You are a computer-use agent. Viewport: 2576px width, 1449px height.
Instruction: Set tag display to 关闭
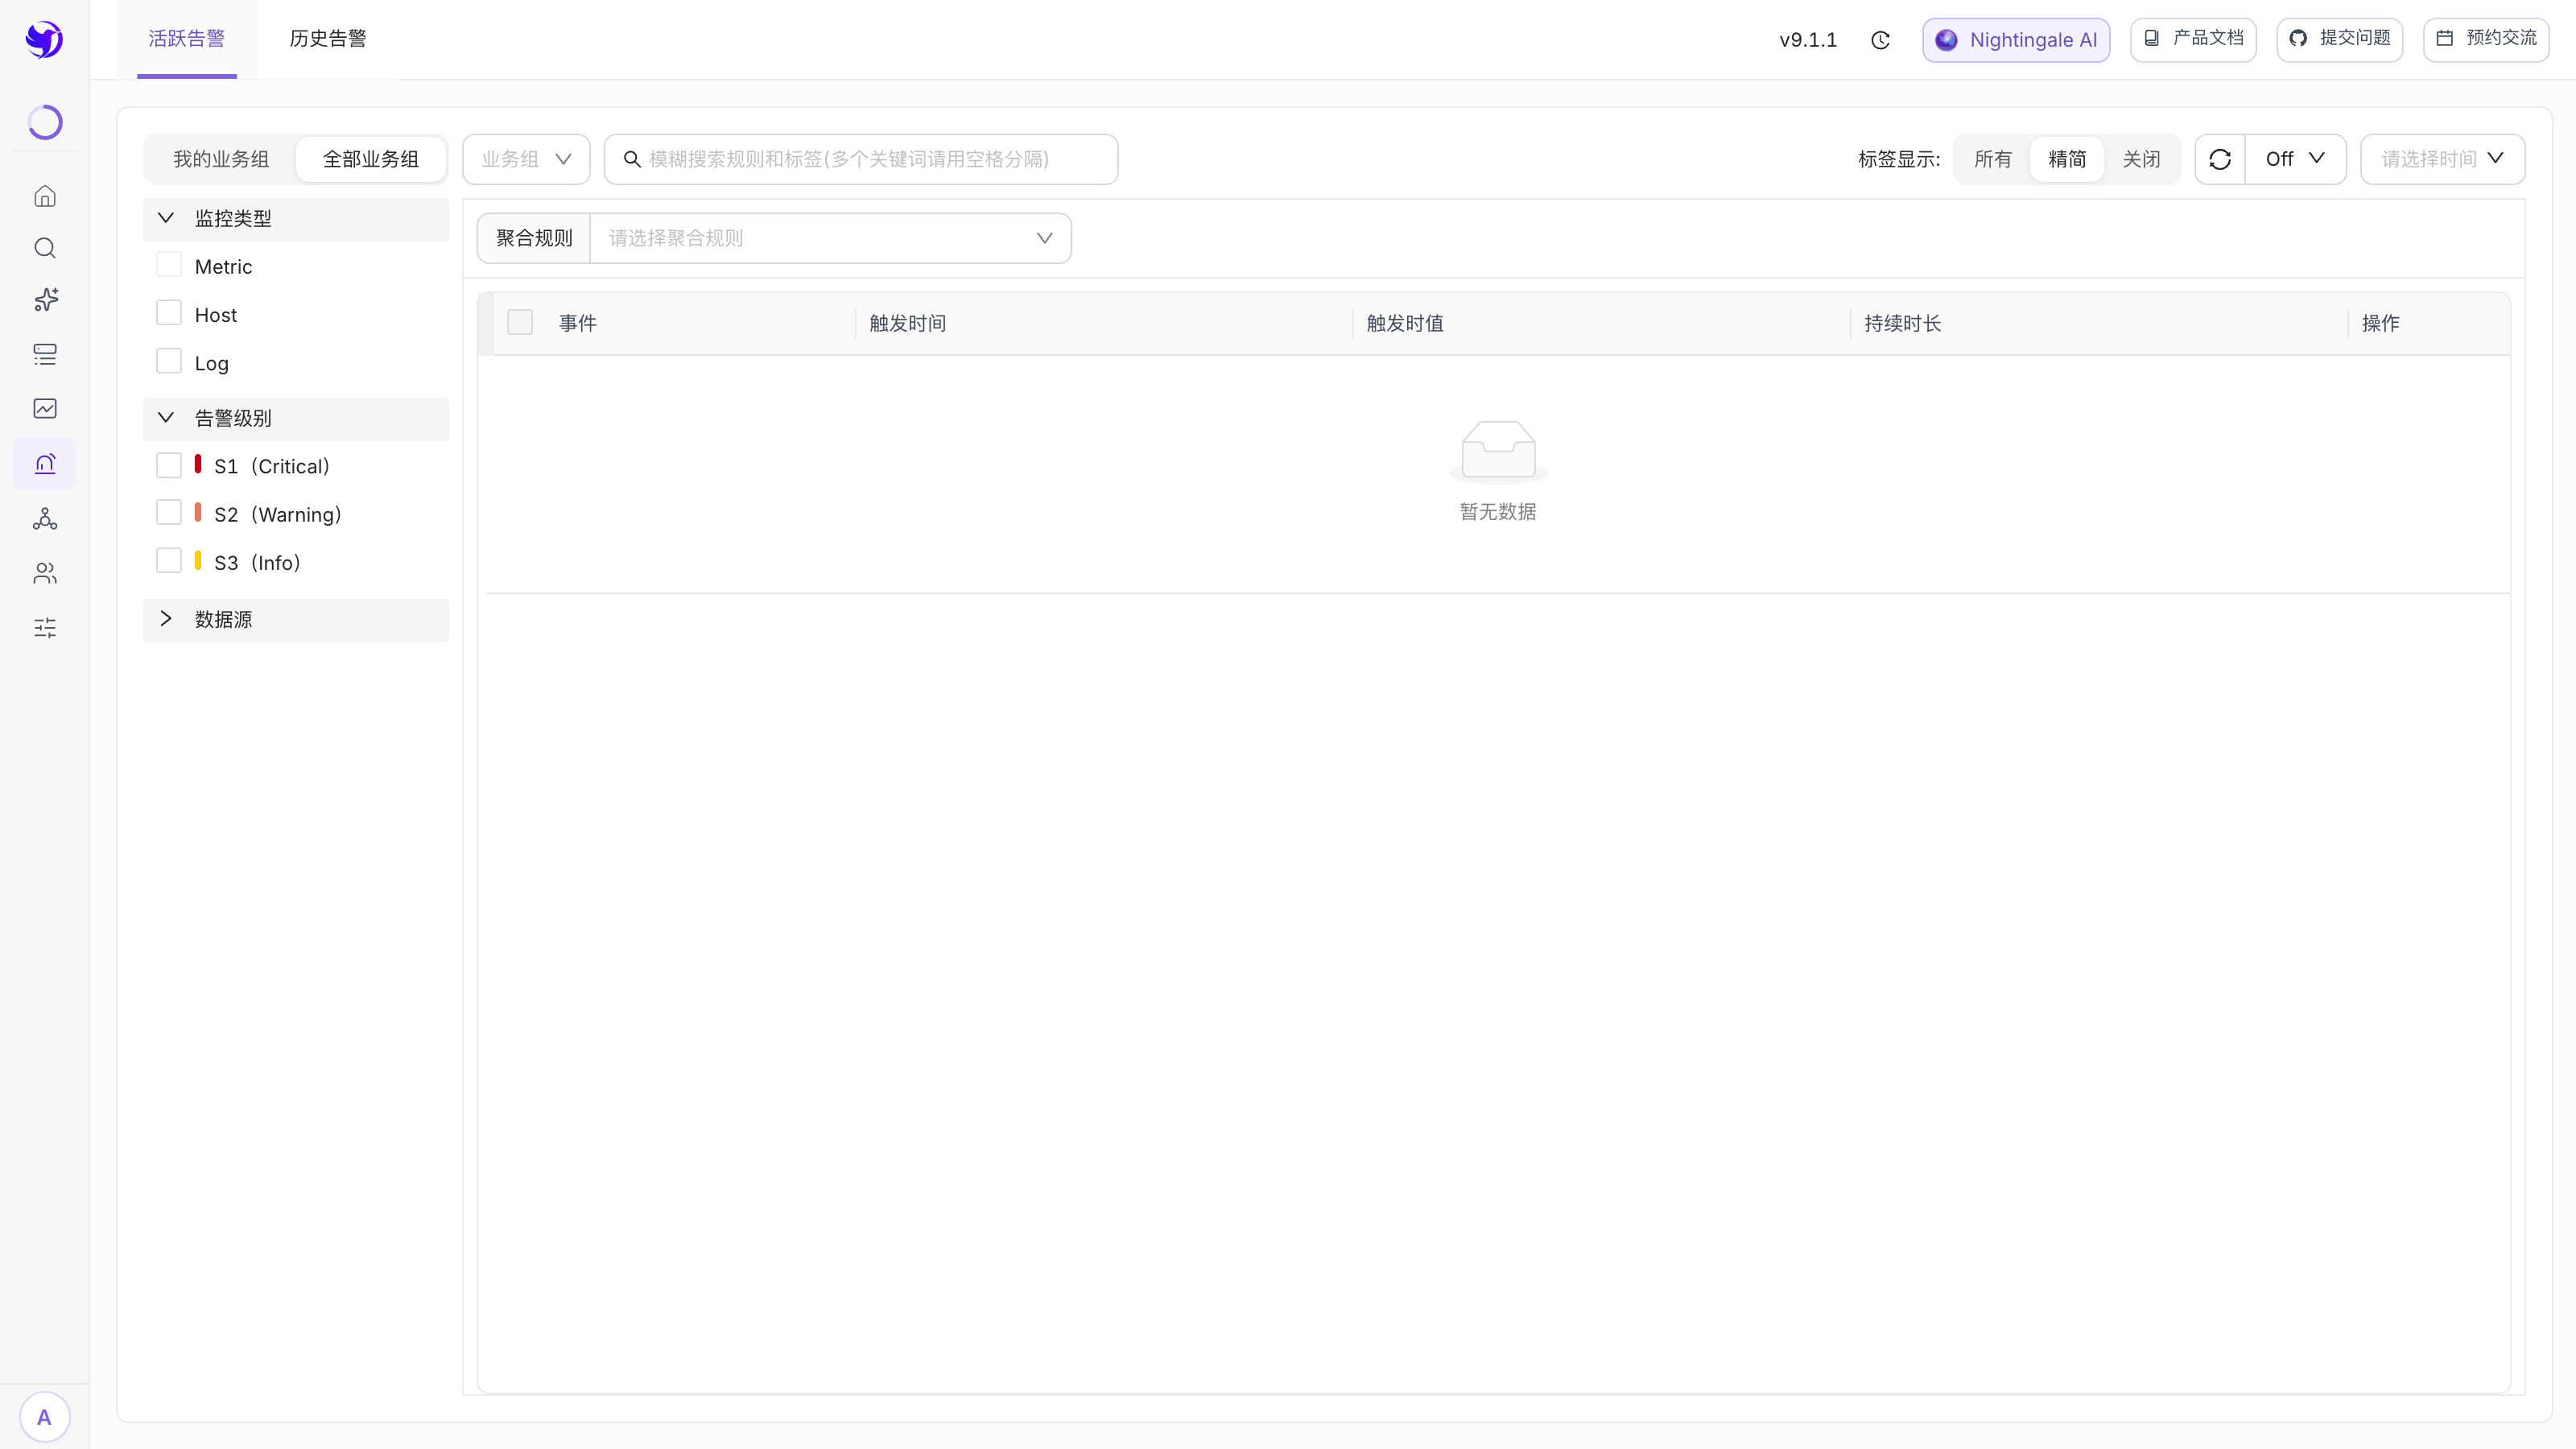click(2141, 159)
